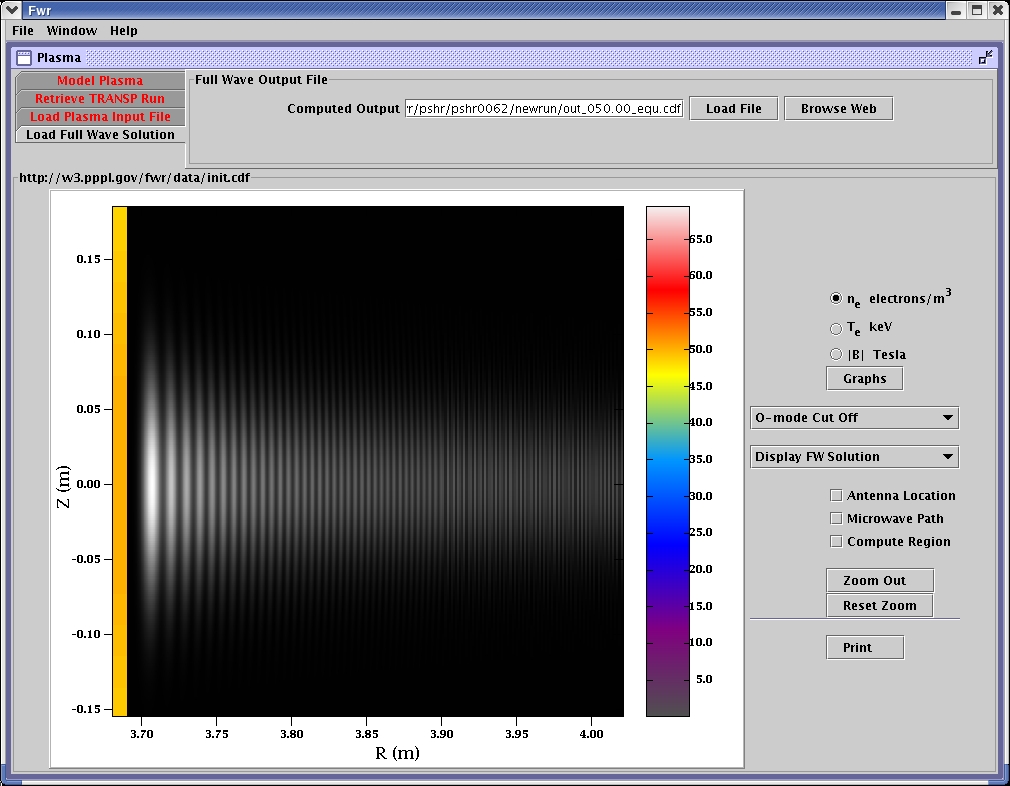Click the rainbow color scale bar
Image resolution: width=1010 pixels, height=786 pixels.
(668, 461)
